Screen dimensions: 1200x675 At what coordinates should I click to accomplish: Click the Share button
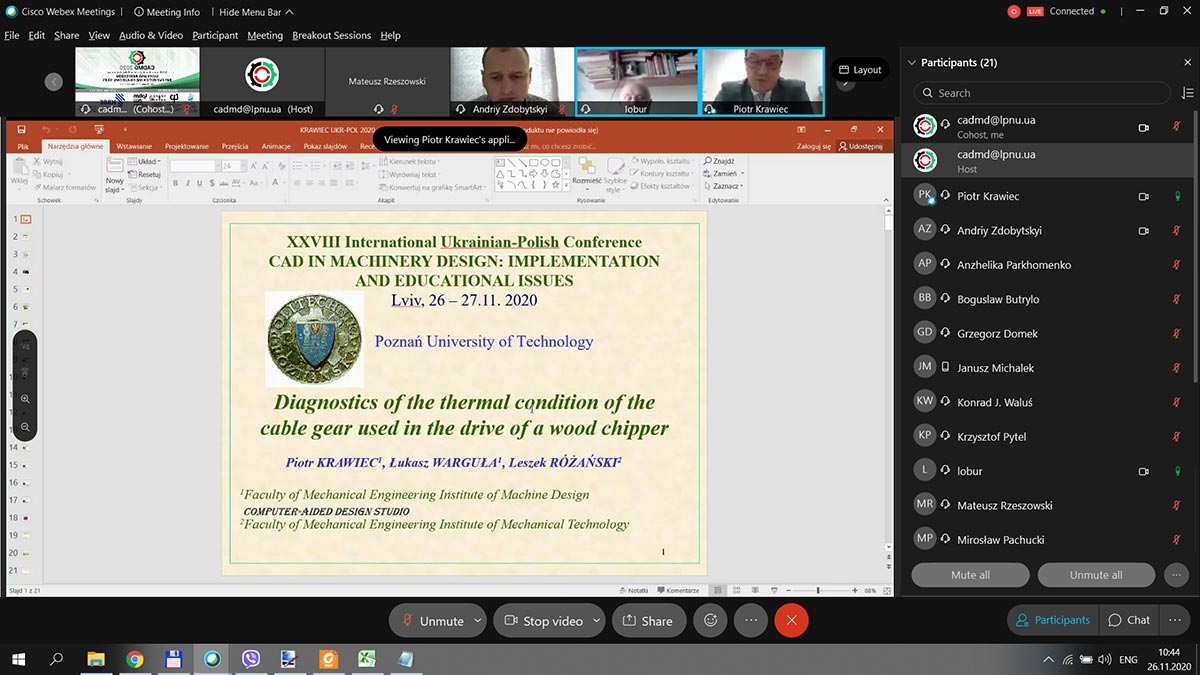(x=647, y=621)
